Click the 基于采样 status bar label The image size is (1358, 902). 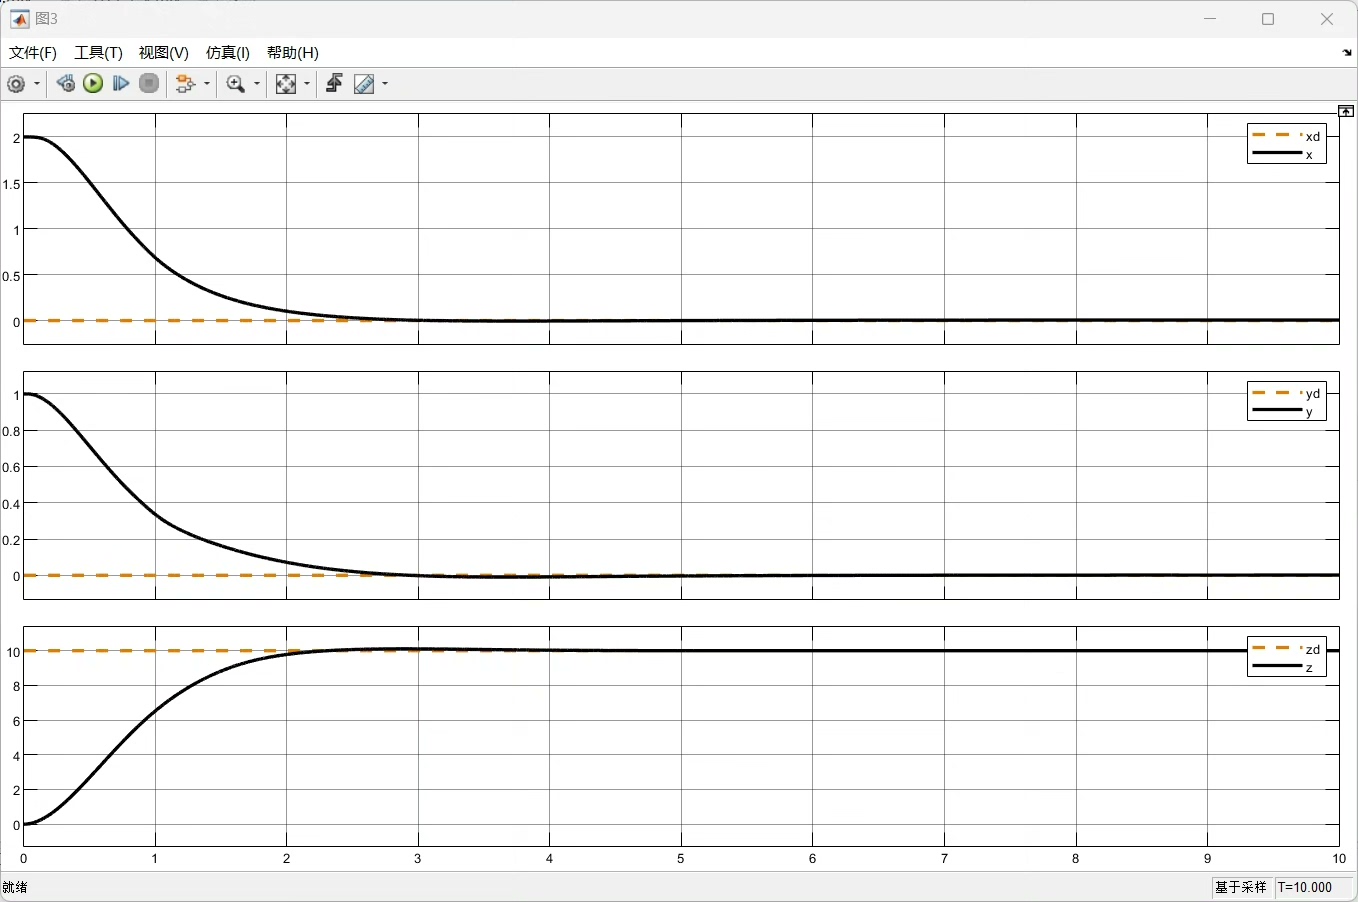pyautogui.click(x=1241, y=888)
